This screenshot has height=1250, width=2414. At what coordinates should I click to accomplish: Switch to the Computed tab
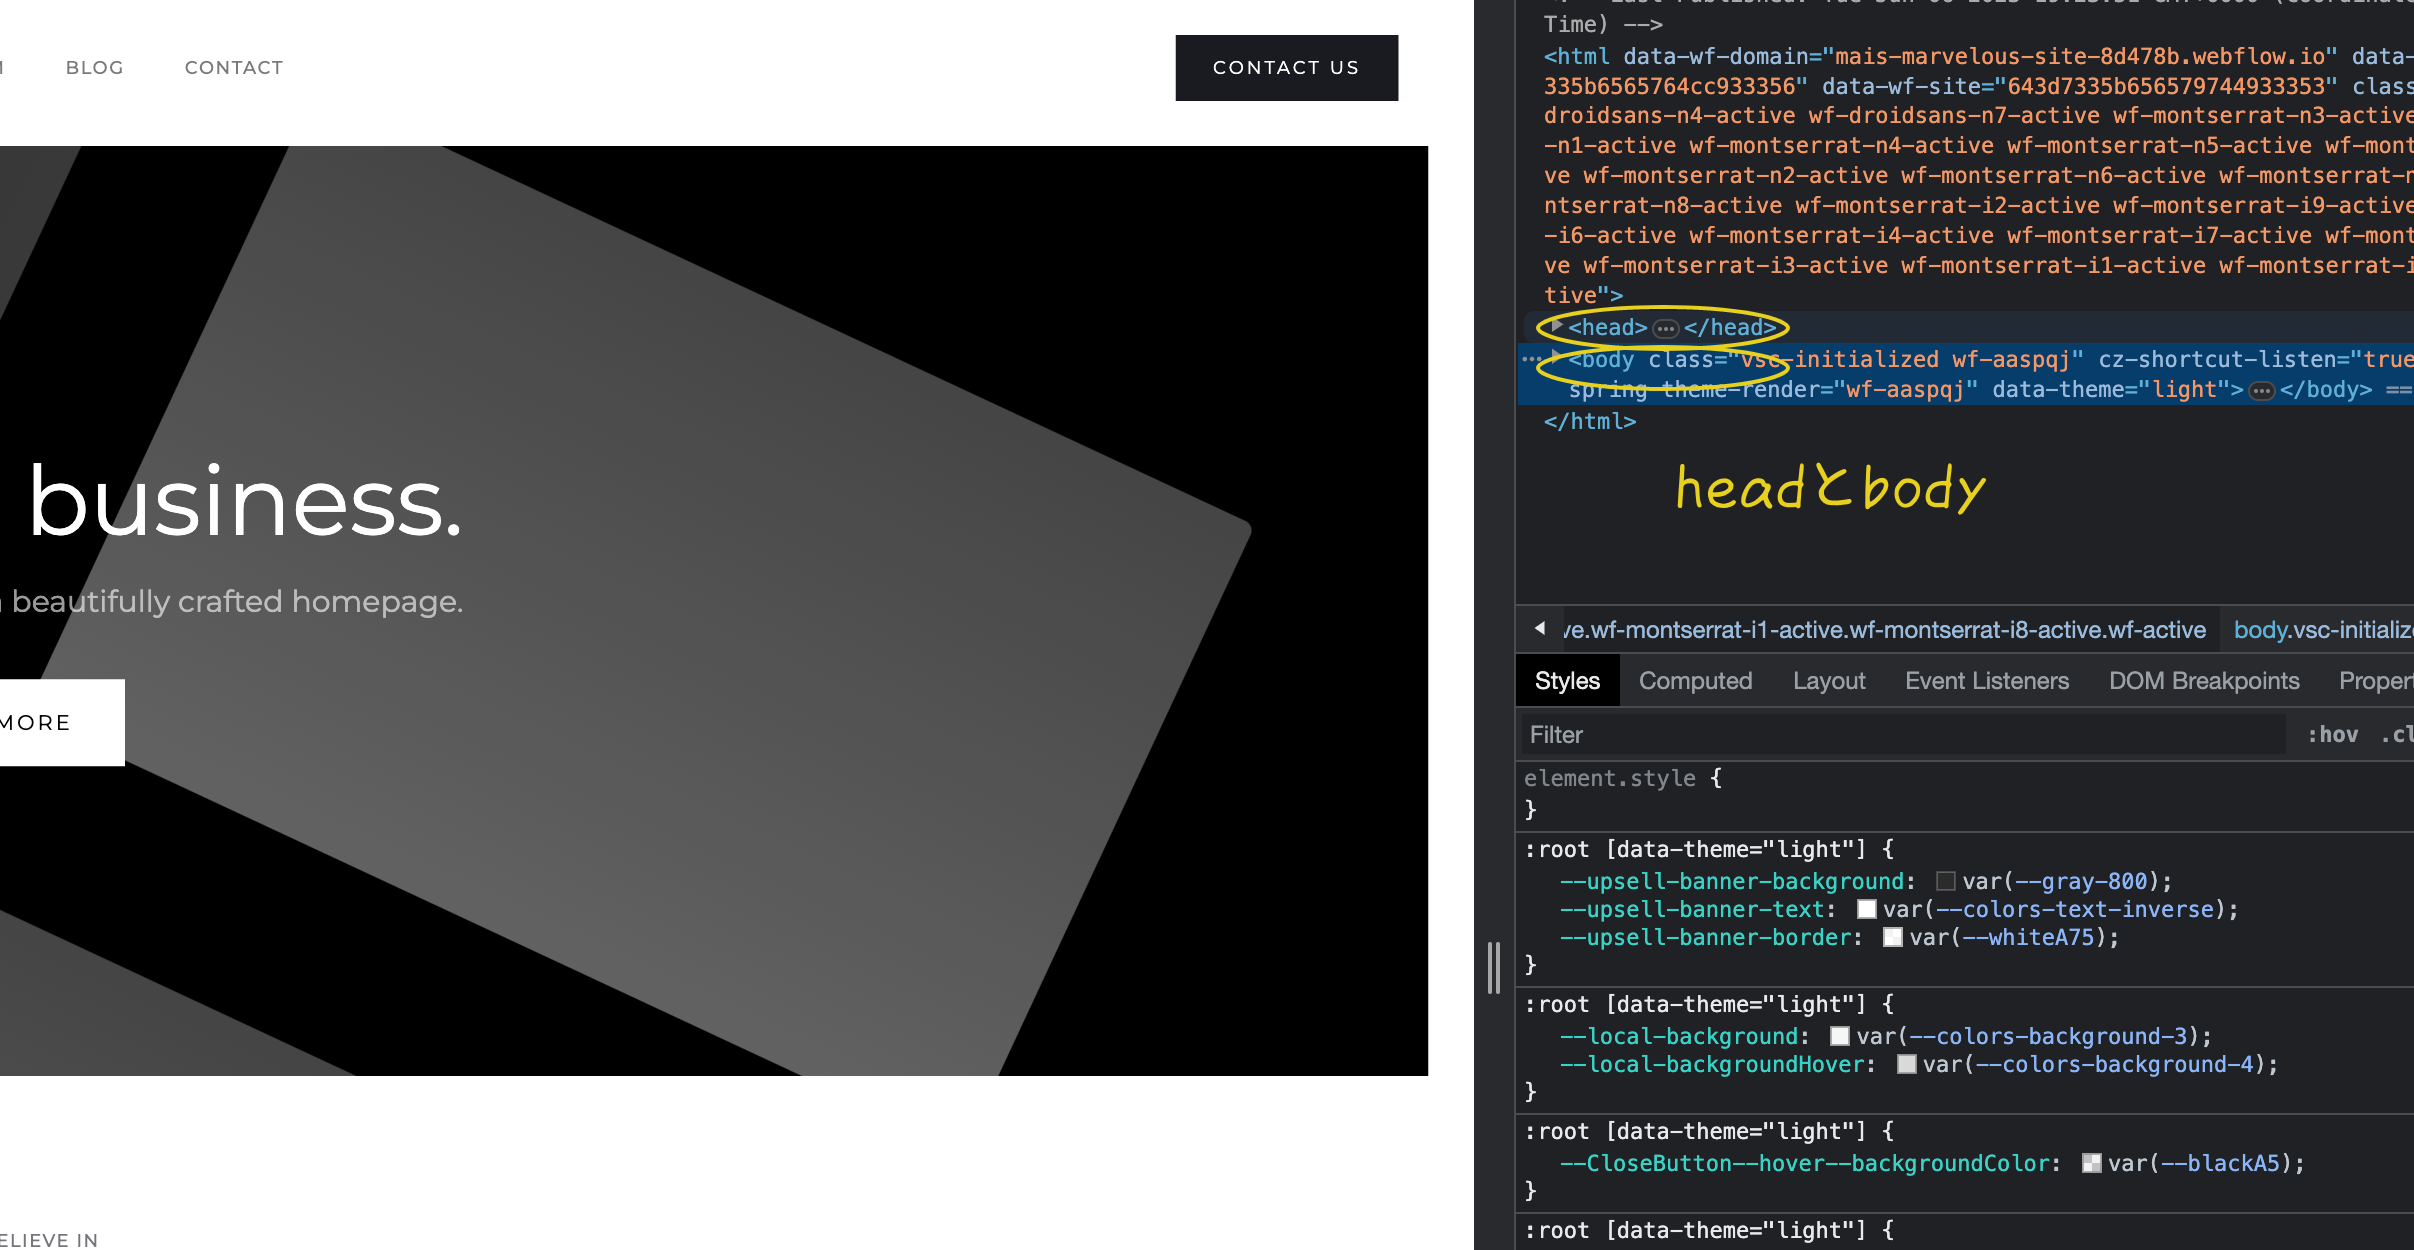pyautogui.click(x=1695, y=681)
